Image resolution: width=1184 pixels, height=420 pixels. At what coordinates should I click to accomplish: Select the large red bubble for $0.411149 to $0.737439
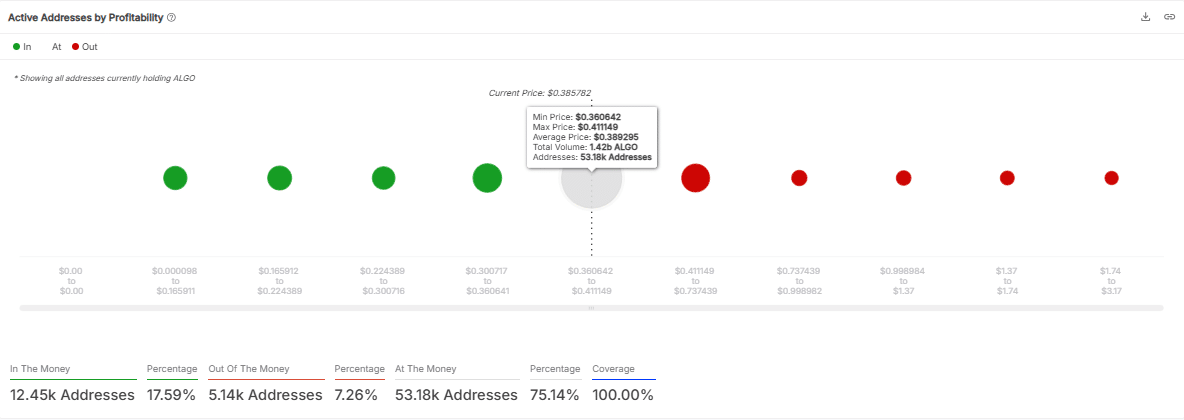click(x=695, y=178)
